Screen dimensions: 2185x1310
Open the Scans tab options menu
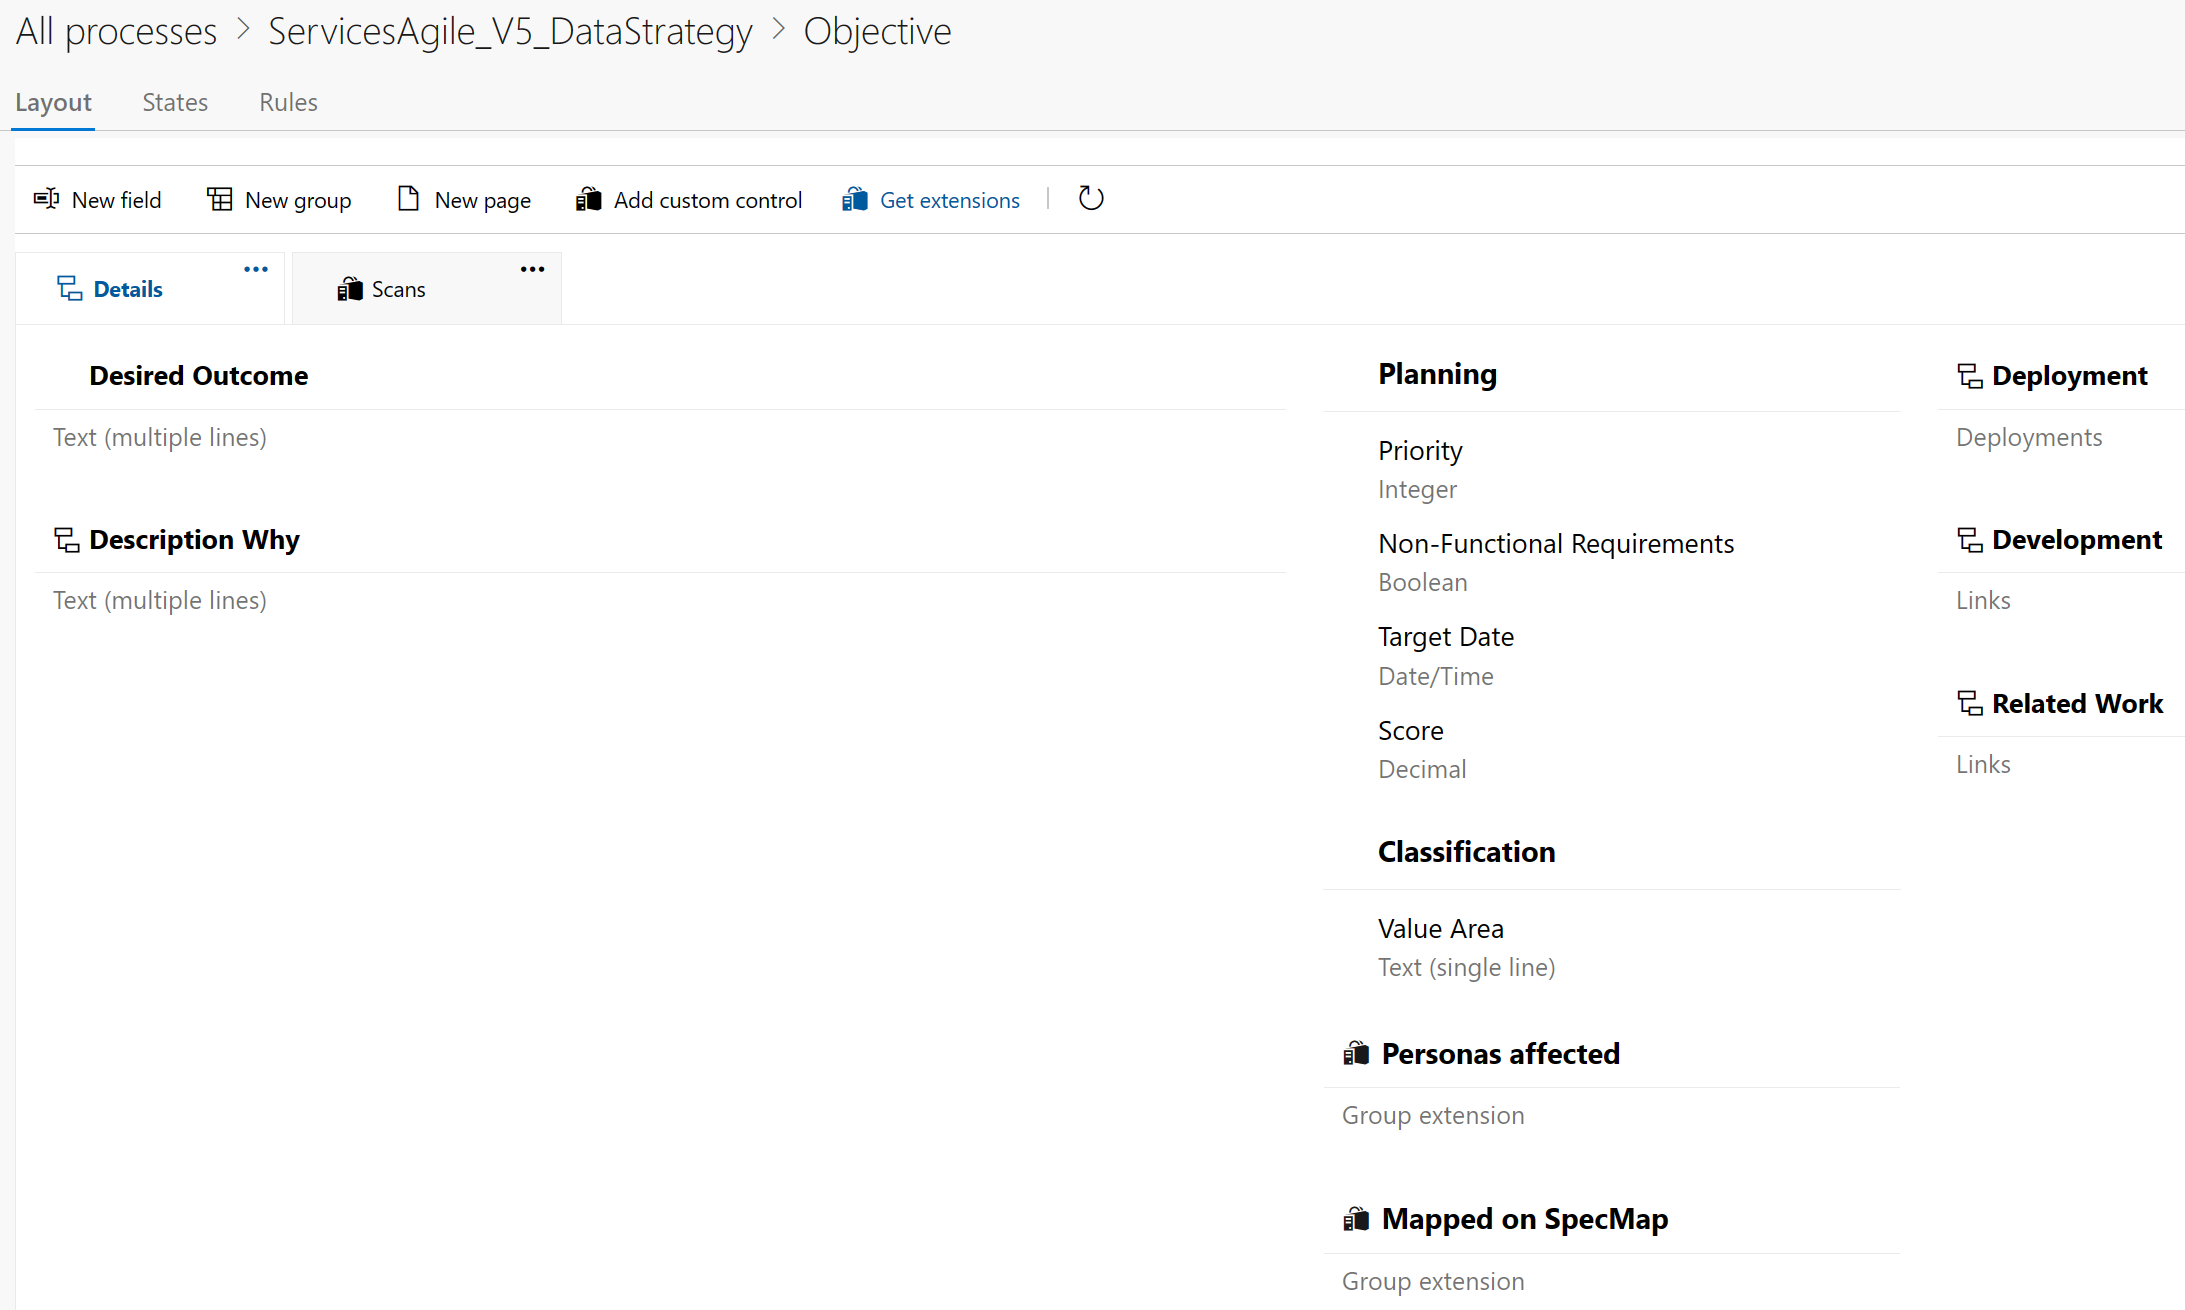click(x=532, y=268)
